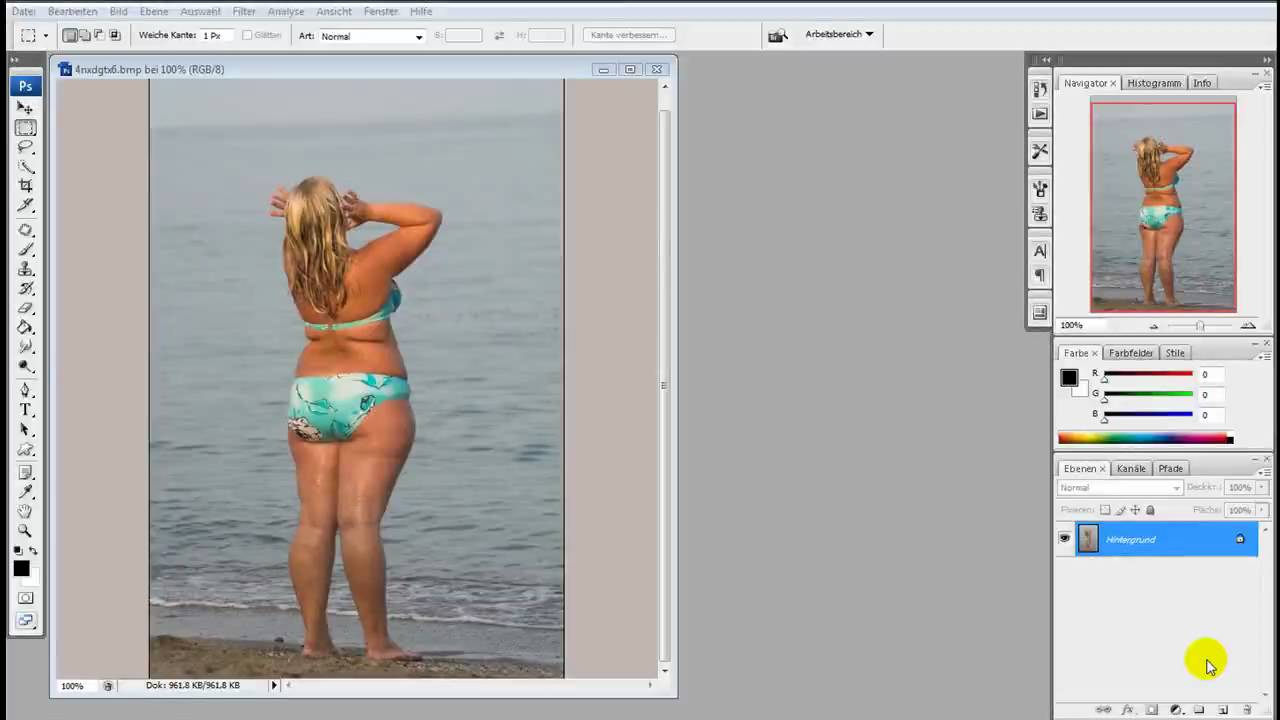Open the Arbeitsbereich workspace dropdown
1280x720 pixels.
(839, 34)
